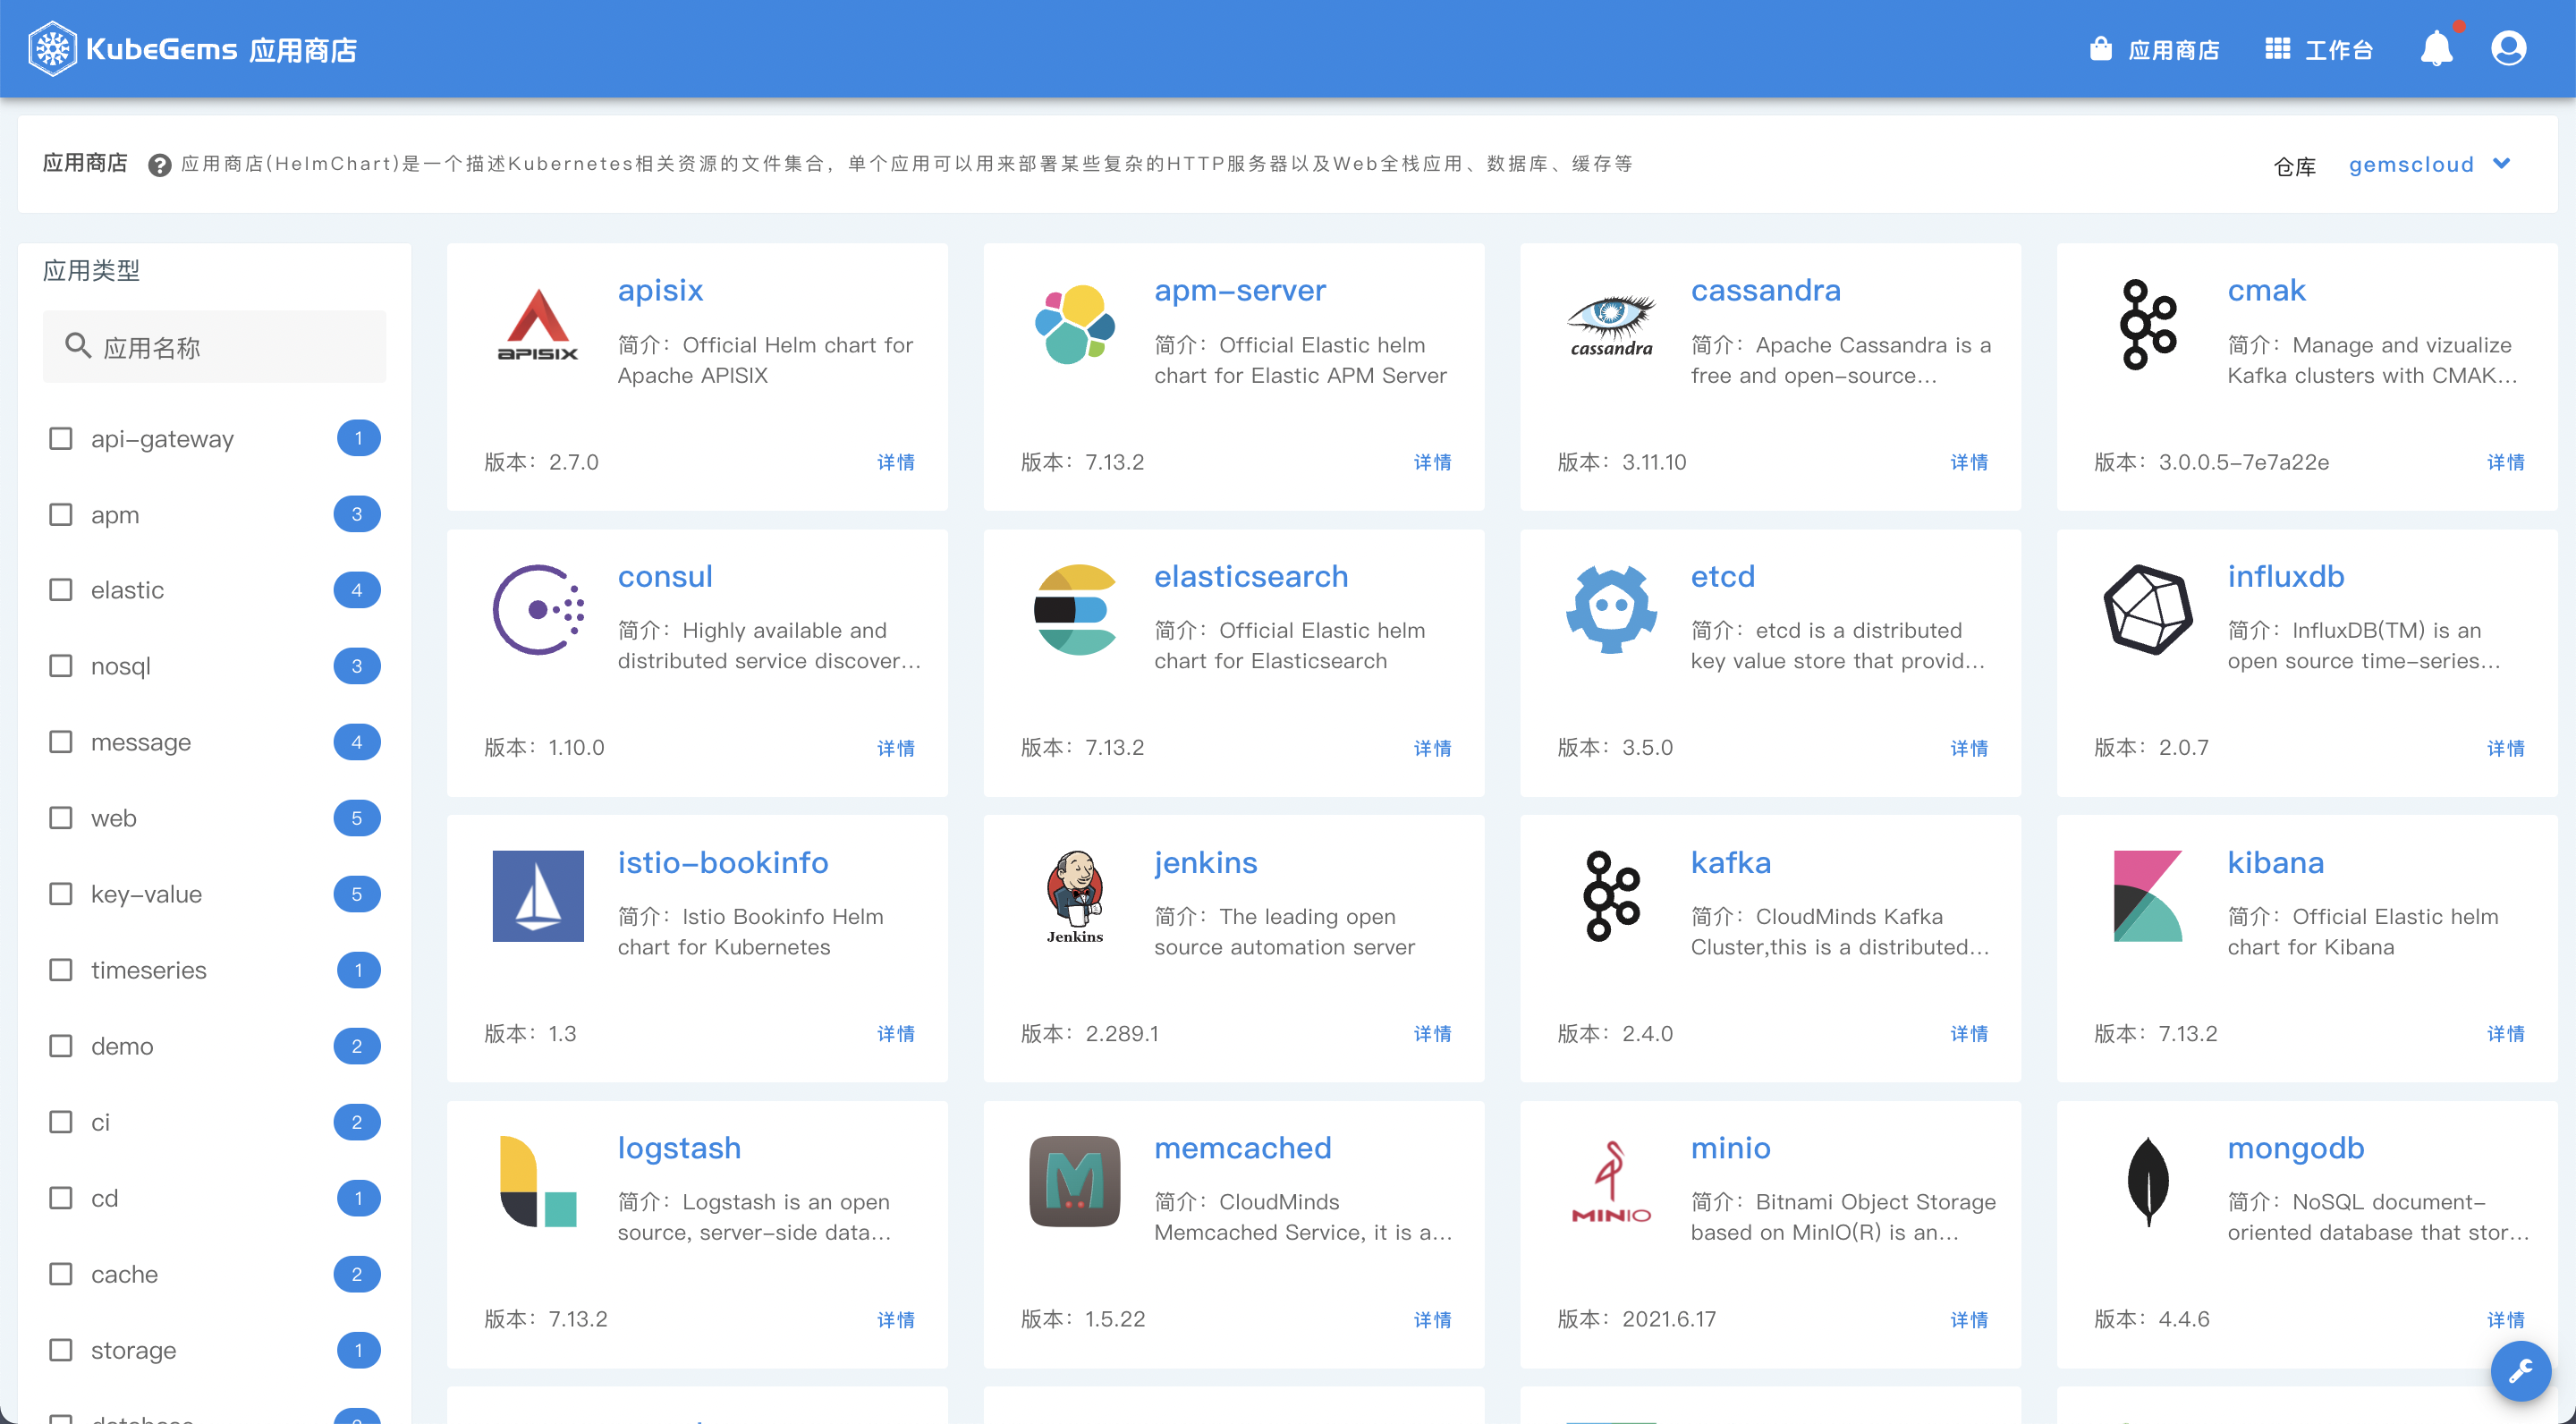Click the mongodb leaf logo
Viewport: 2576px width, 1424px height.
pos(2148,1181)
